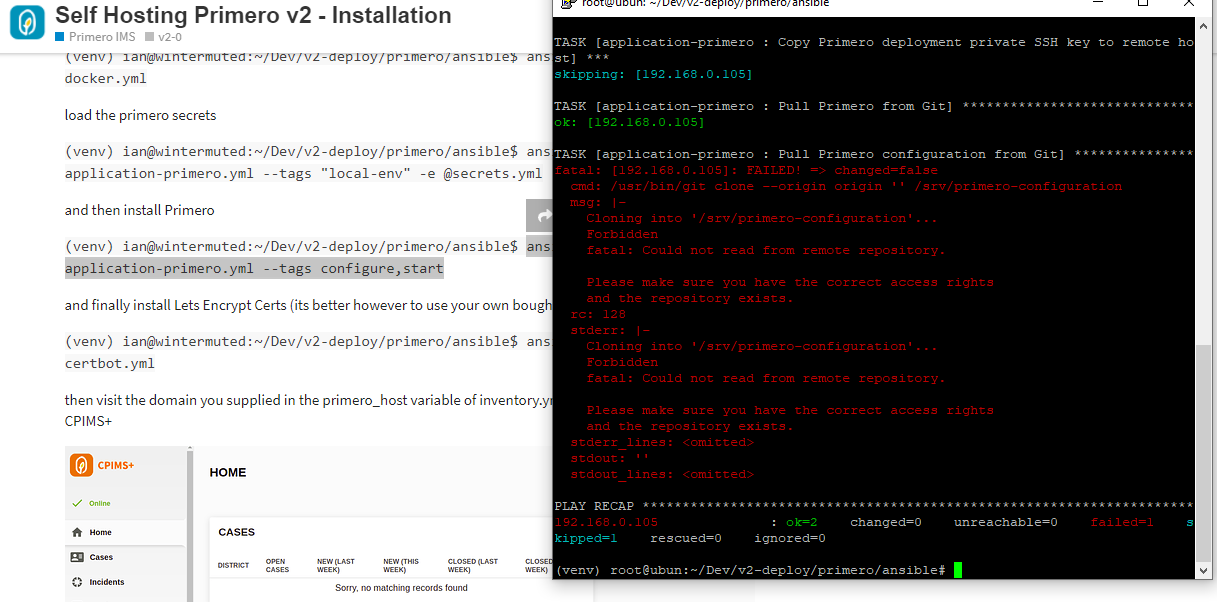
Task: Click the "fatal: [192.168.0.105]: FAILED!" line
Action: [746, 170]
